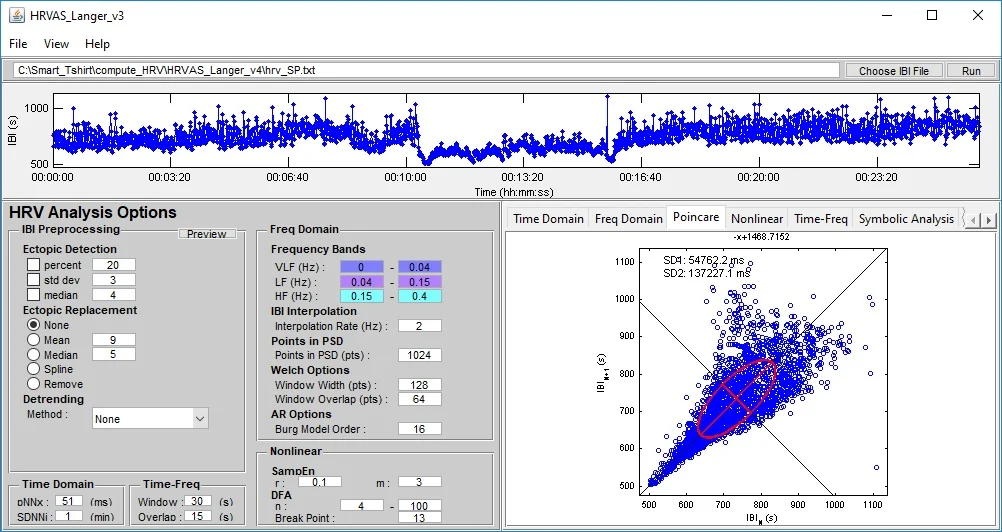Click the percent threshold field showing 20
Viewport: 1002px width, 532px height.
coord(114,265)
